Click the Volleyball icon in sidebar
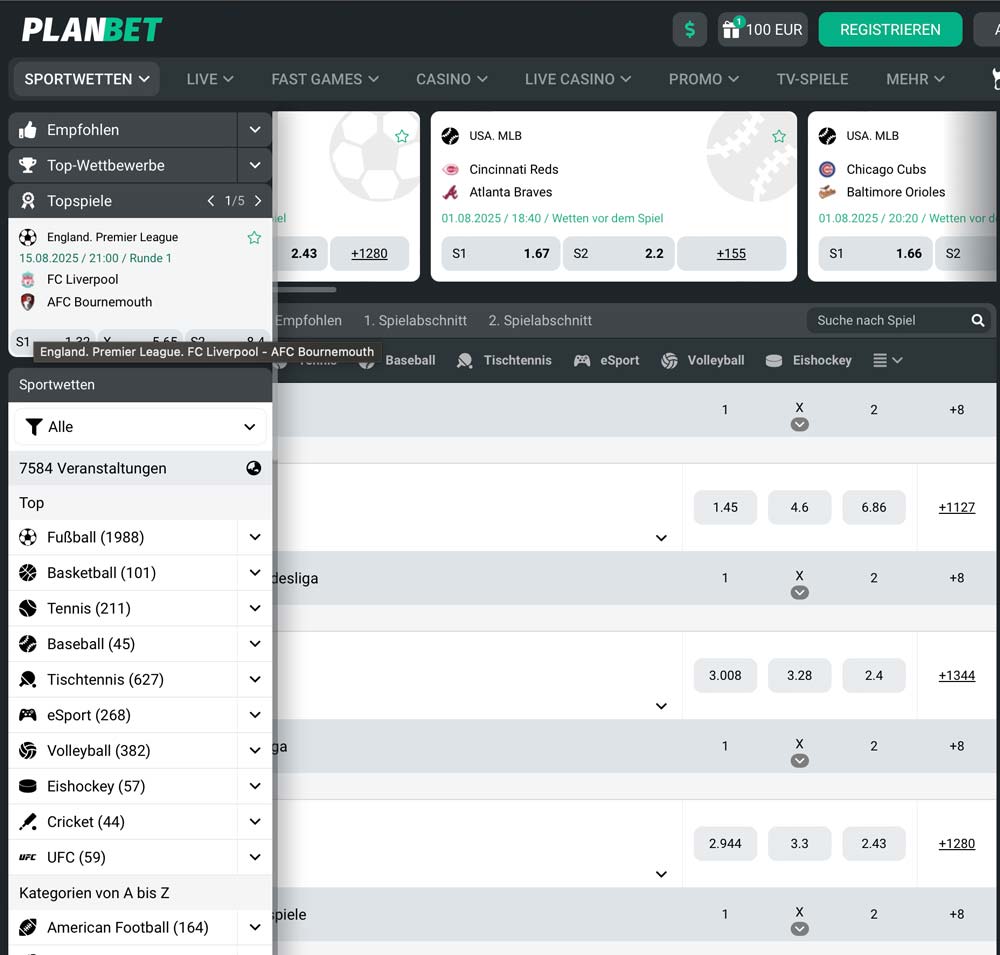 click(27, 751)
